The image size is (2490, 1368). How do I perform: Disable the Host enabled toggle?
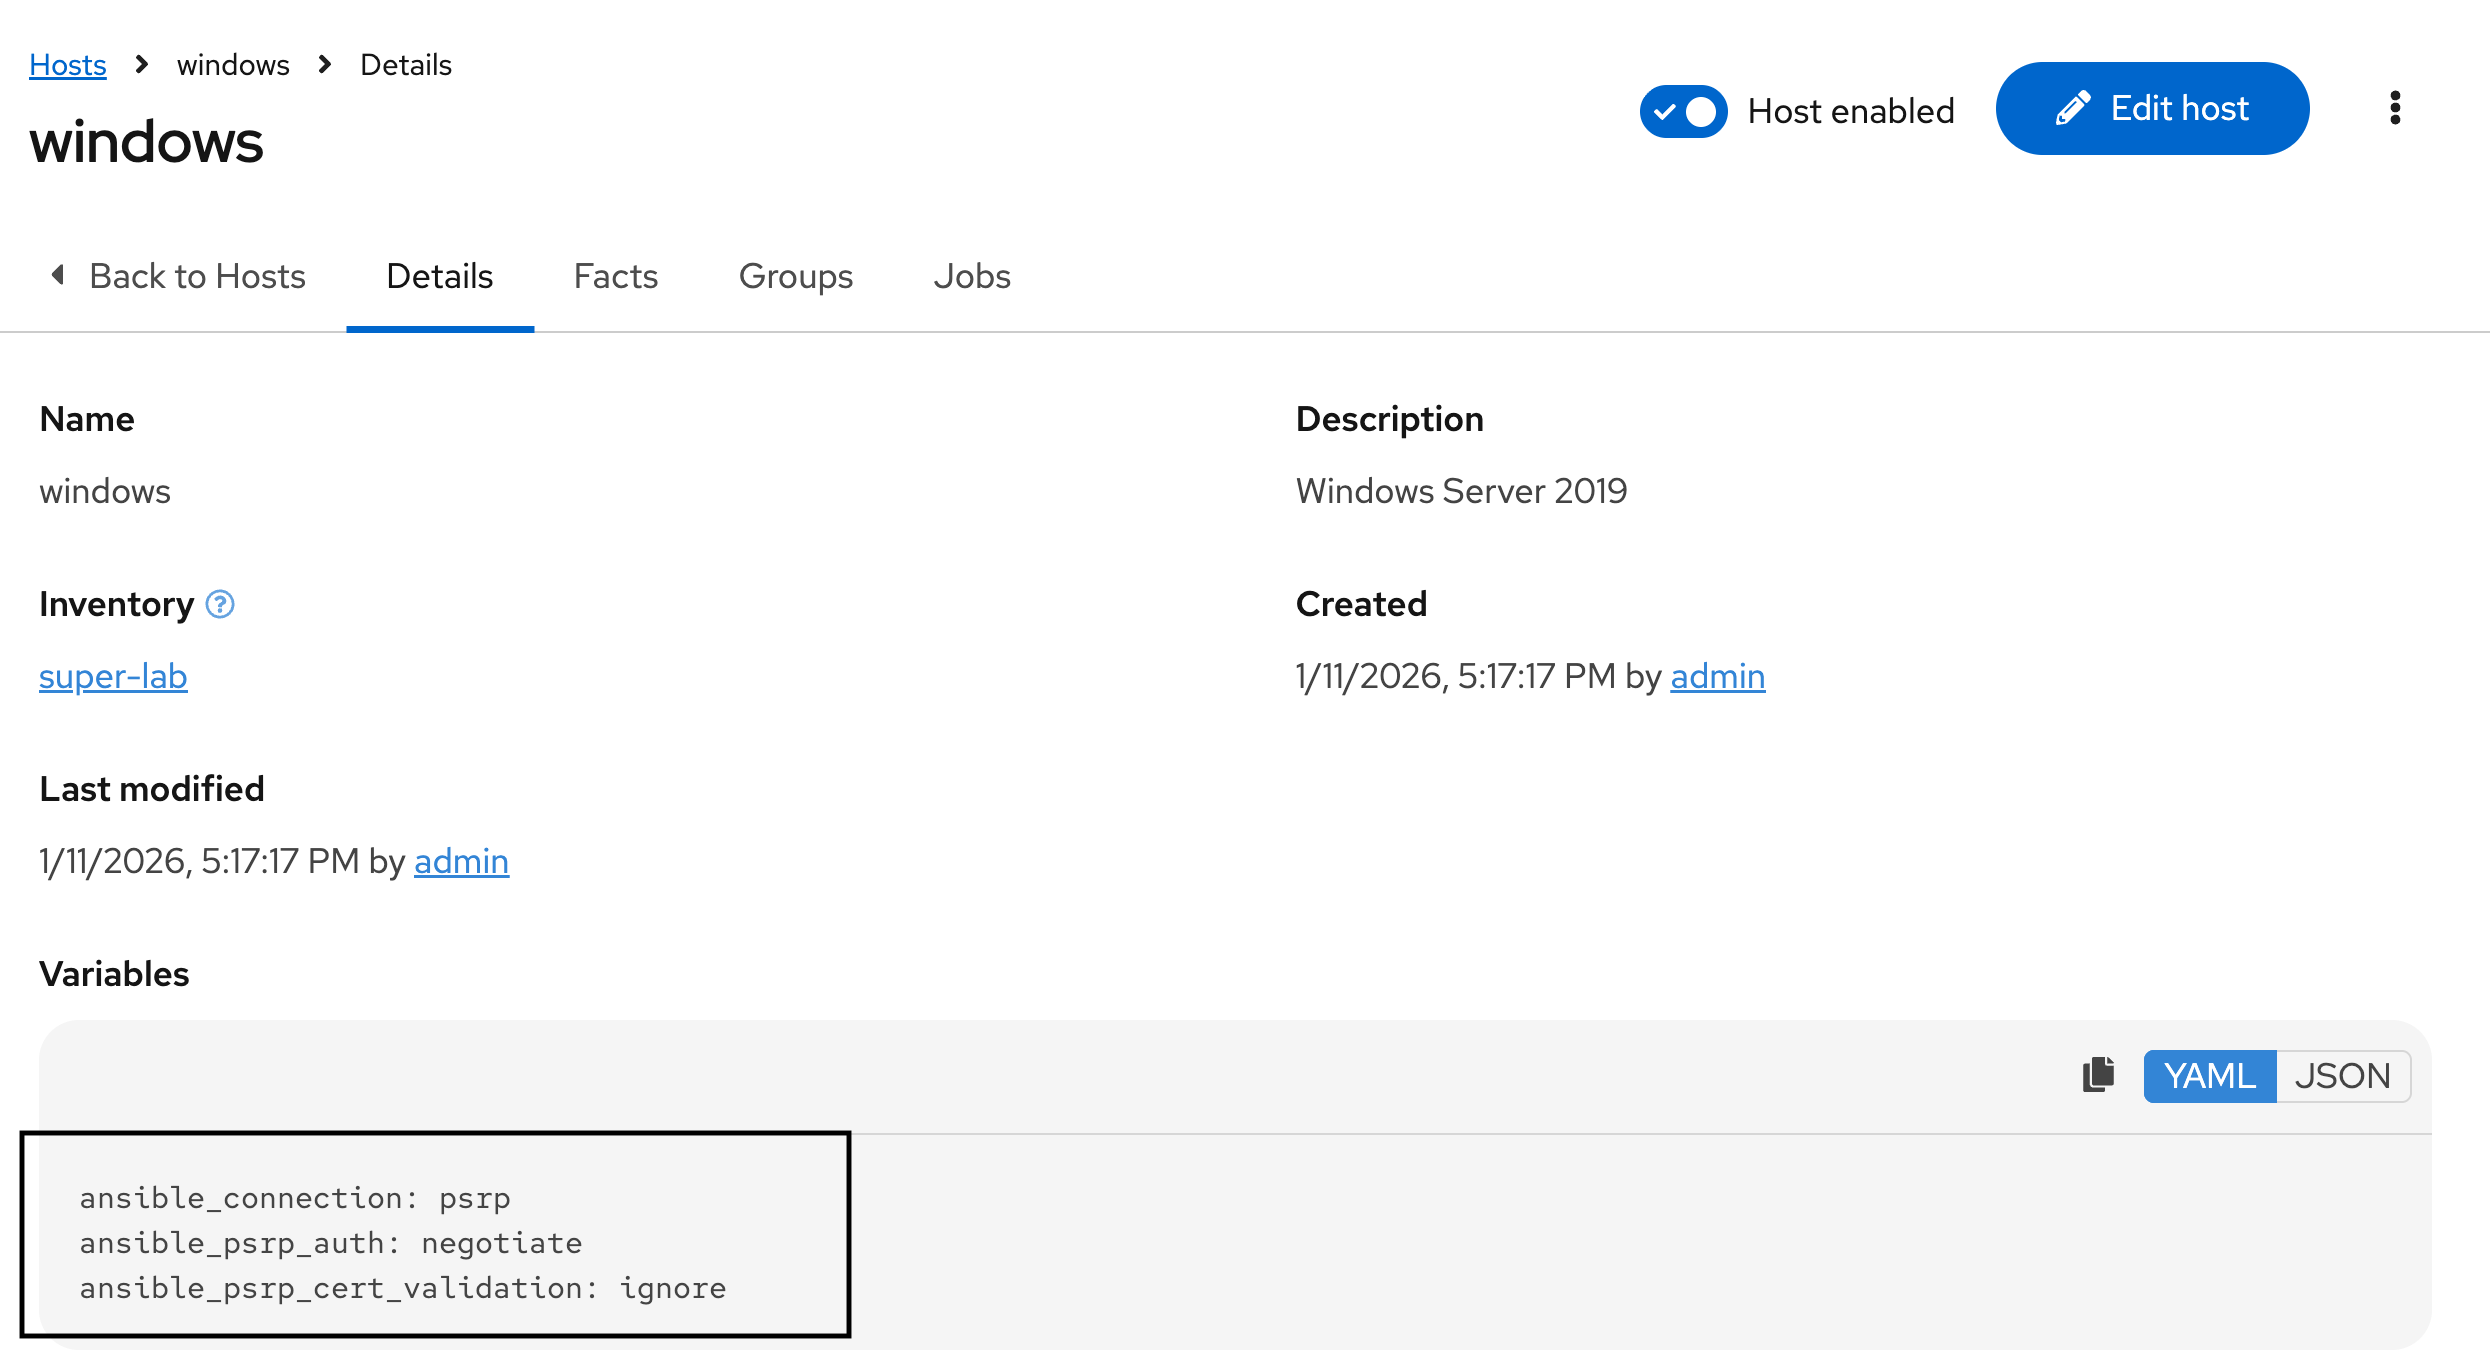pyautogui.click(x=1683, y=111)
